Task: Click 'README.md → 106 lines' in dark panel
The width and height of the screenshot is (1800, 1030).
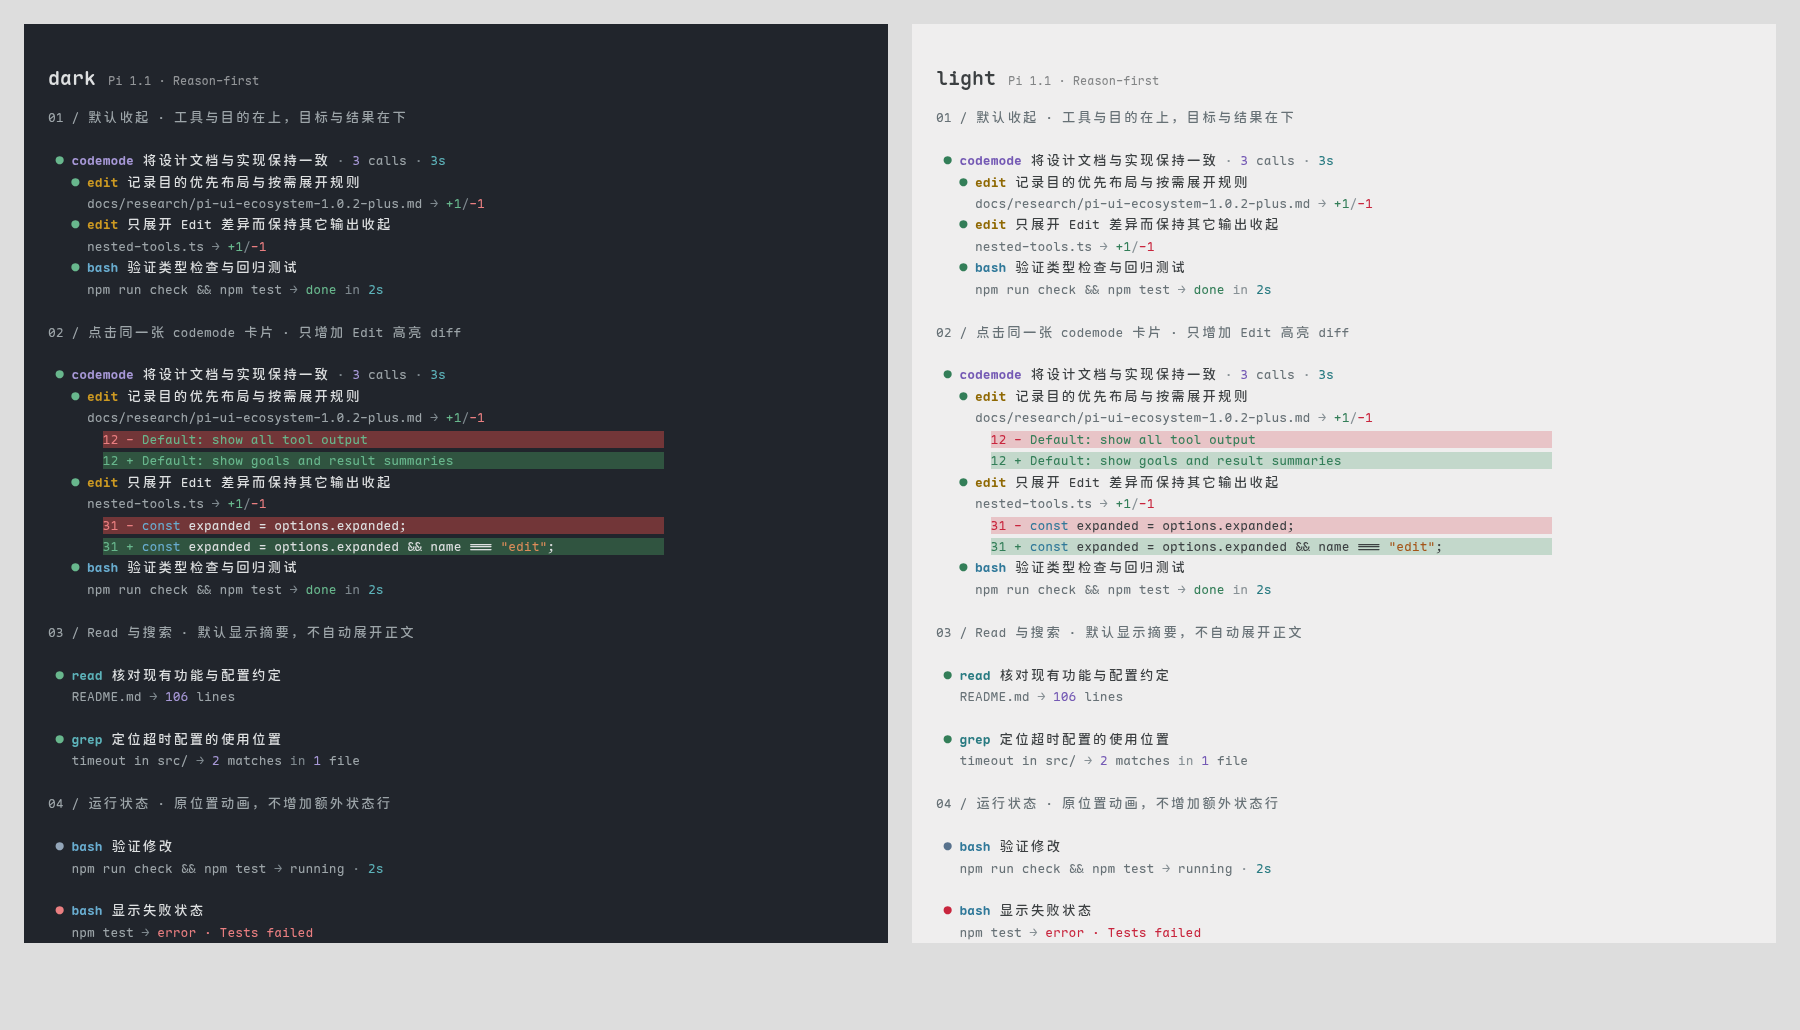Action: pos(153,697)
